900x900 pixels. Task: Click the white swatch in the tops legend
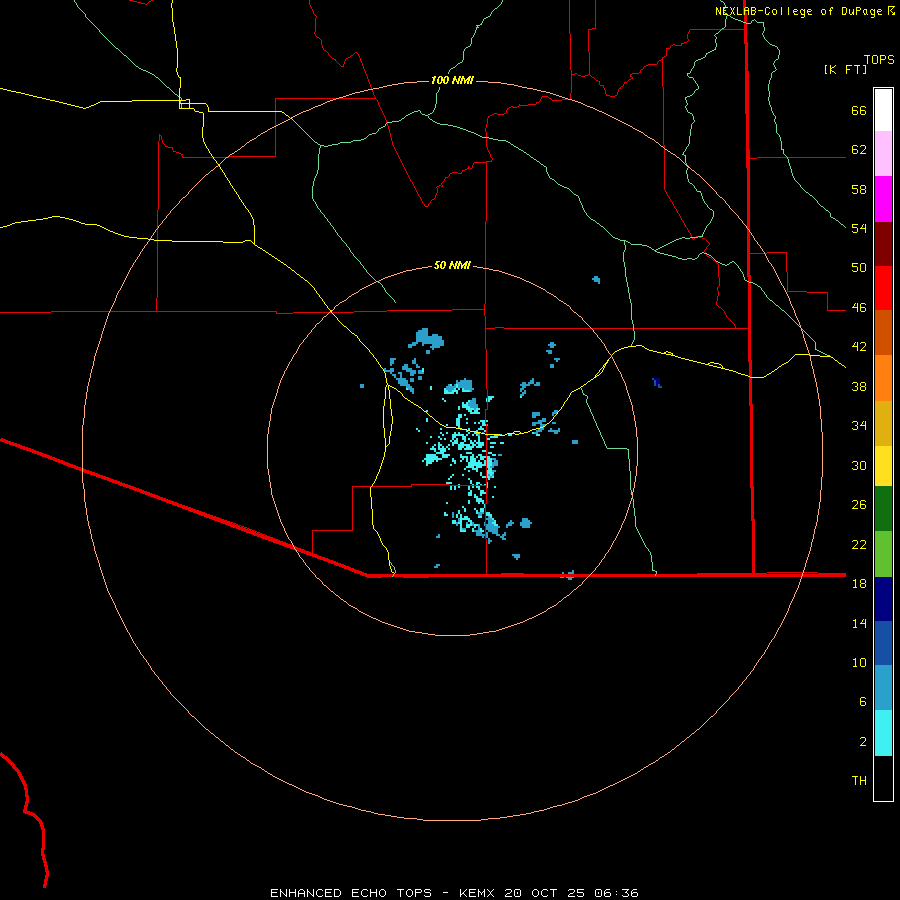tap(883, 110)
